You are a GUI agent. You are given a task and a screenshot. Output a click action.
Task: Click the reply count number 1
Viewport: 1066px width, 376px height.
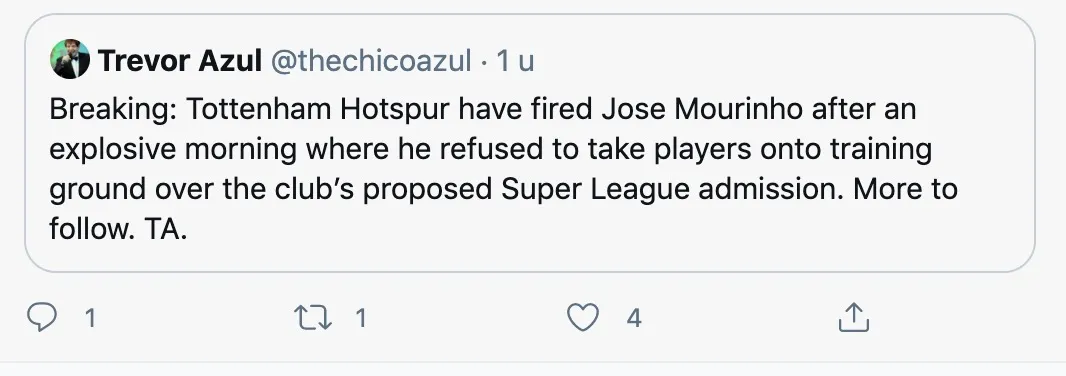pos(89,318)
